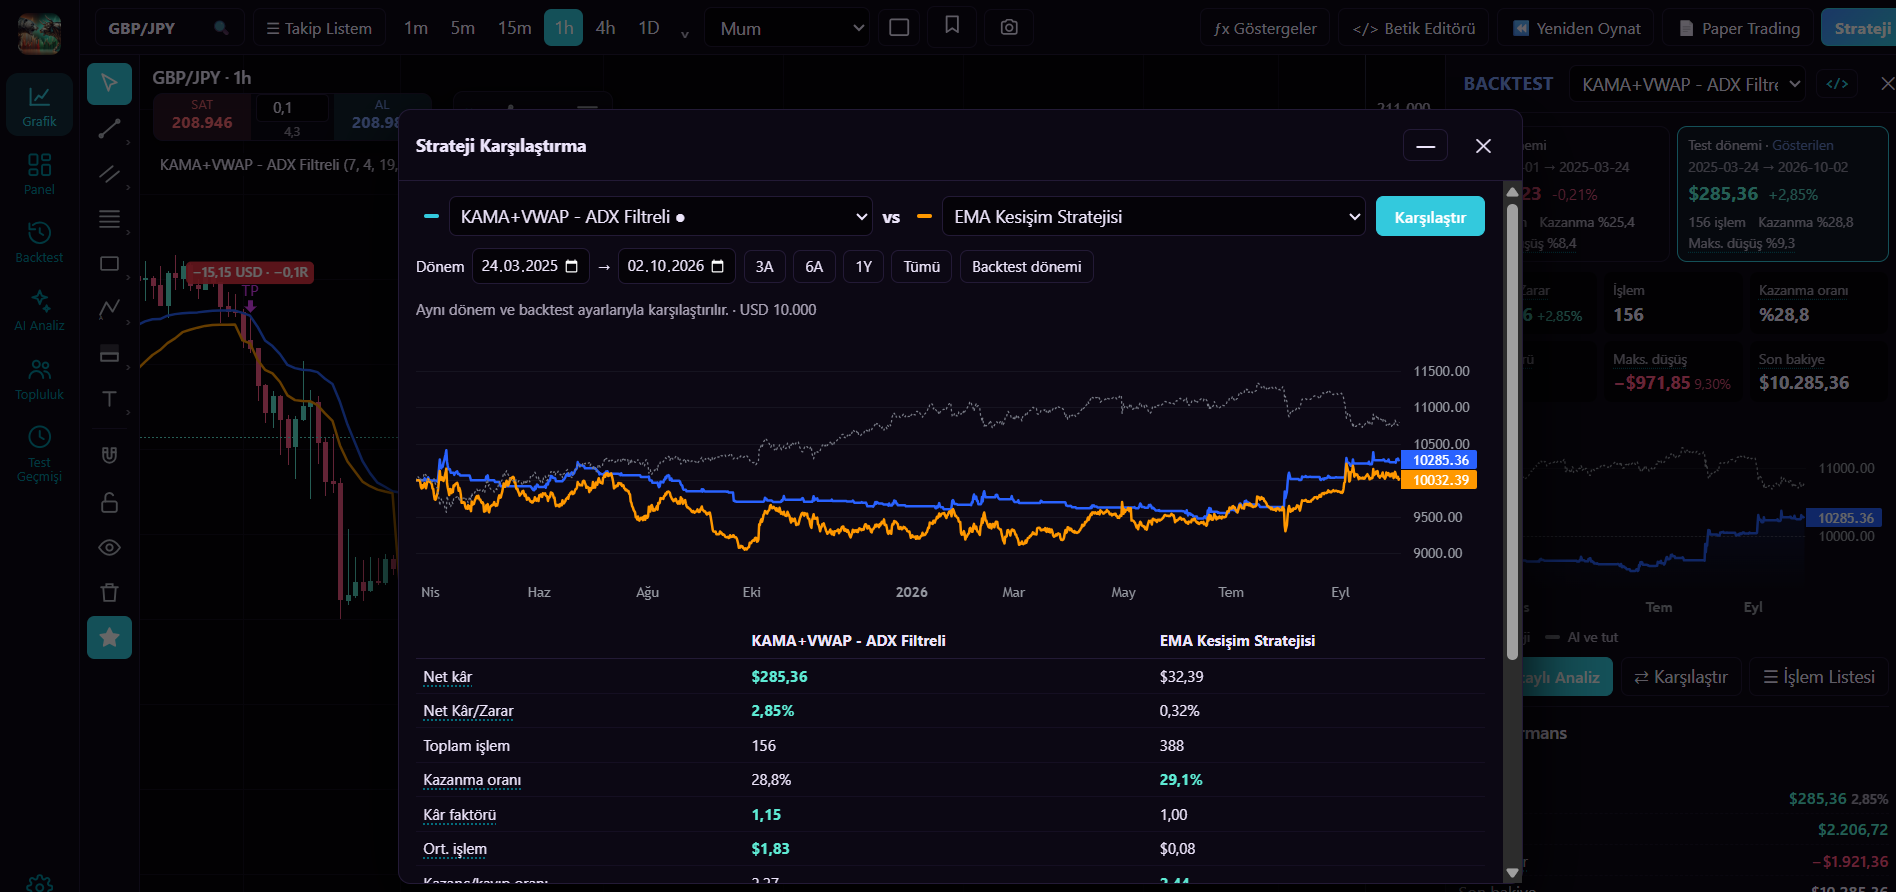Image resolution: width=1896 pixels, height=892 pixels.
Task: Select the text annotation tool
Action: 109,399
